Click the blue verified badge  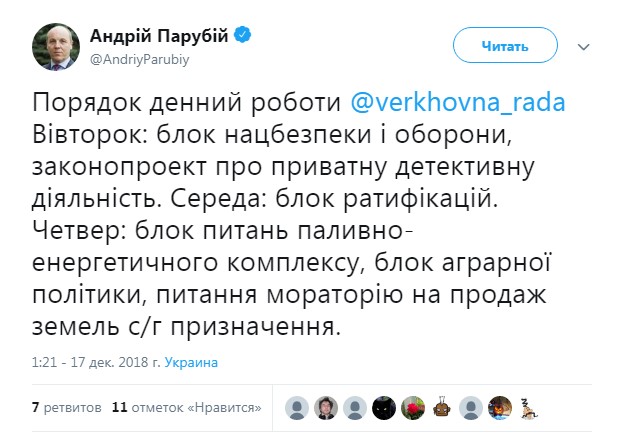[243, 36]
